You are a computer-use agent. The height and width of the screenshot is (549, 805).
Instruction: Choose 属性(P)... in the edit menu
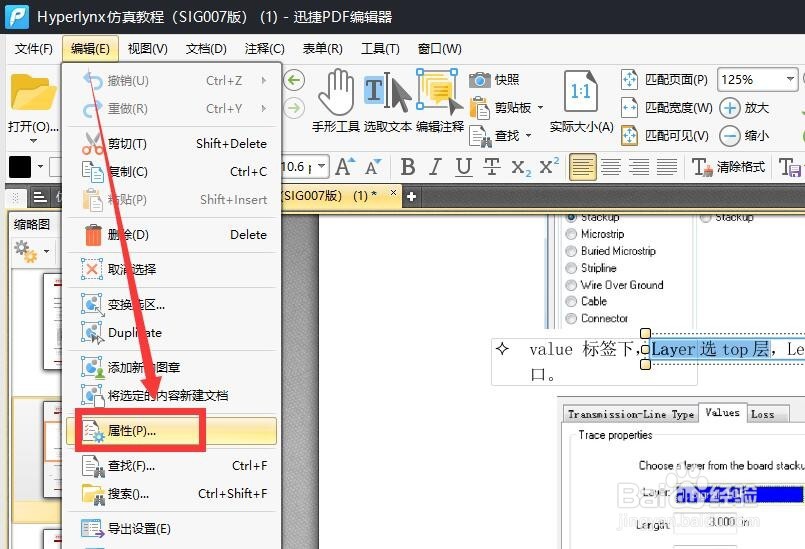(x=171, y=431)
